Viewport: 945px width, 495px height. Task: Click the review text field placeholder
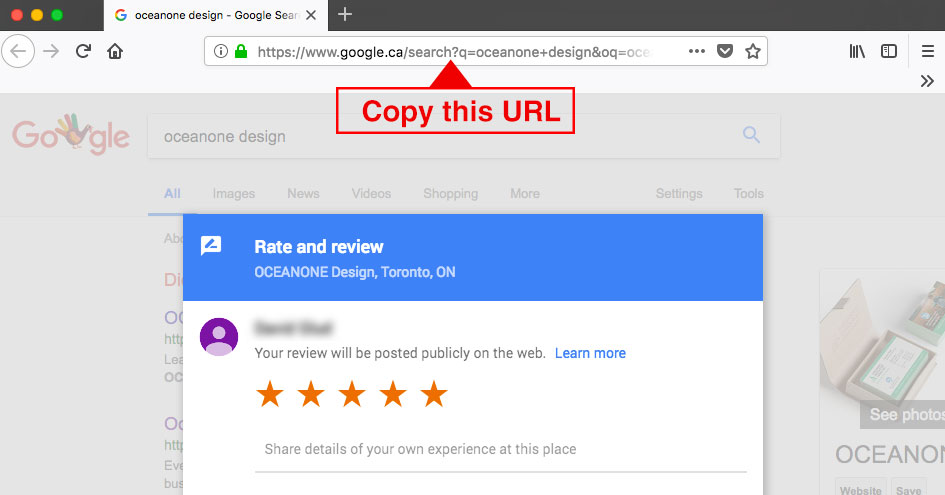coord(420,449)
